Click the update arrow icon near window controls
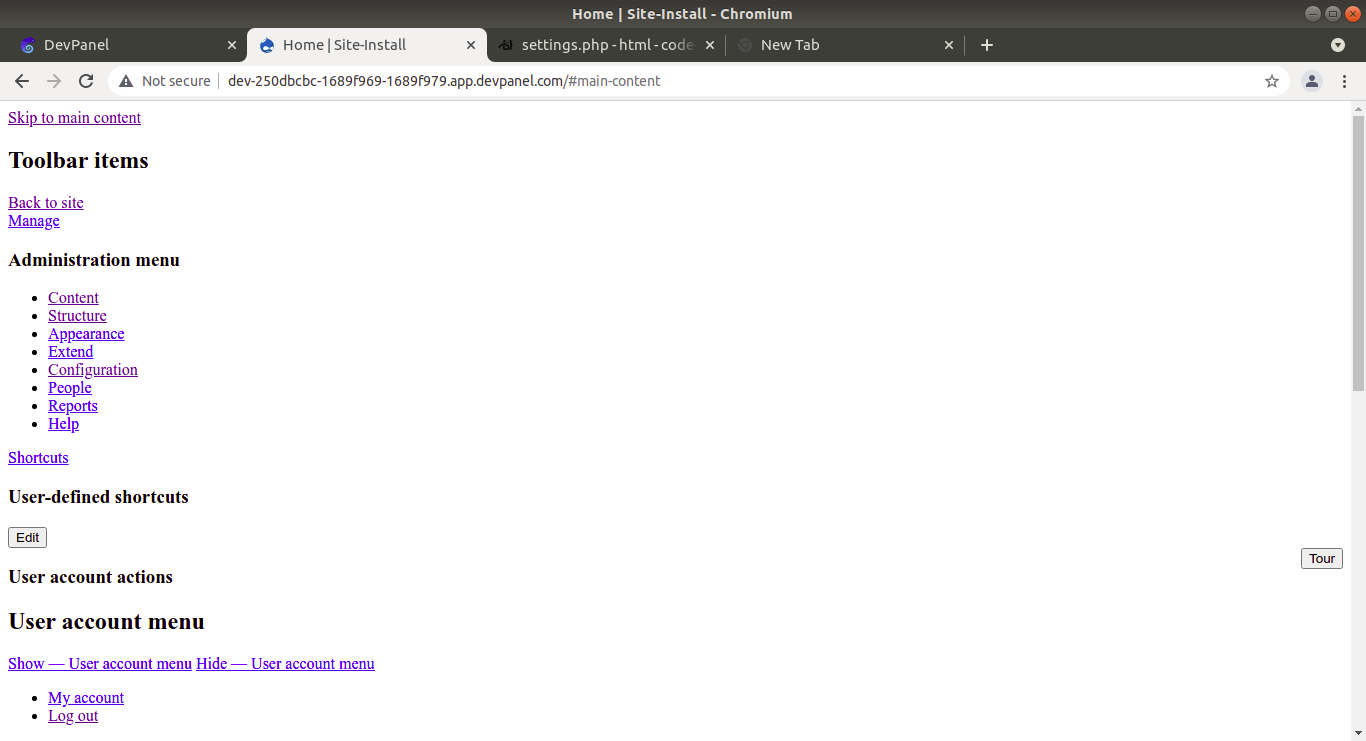The image size is (1366, 741). pos(1338,45)
